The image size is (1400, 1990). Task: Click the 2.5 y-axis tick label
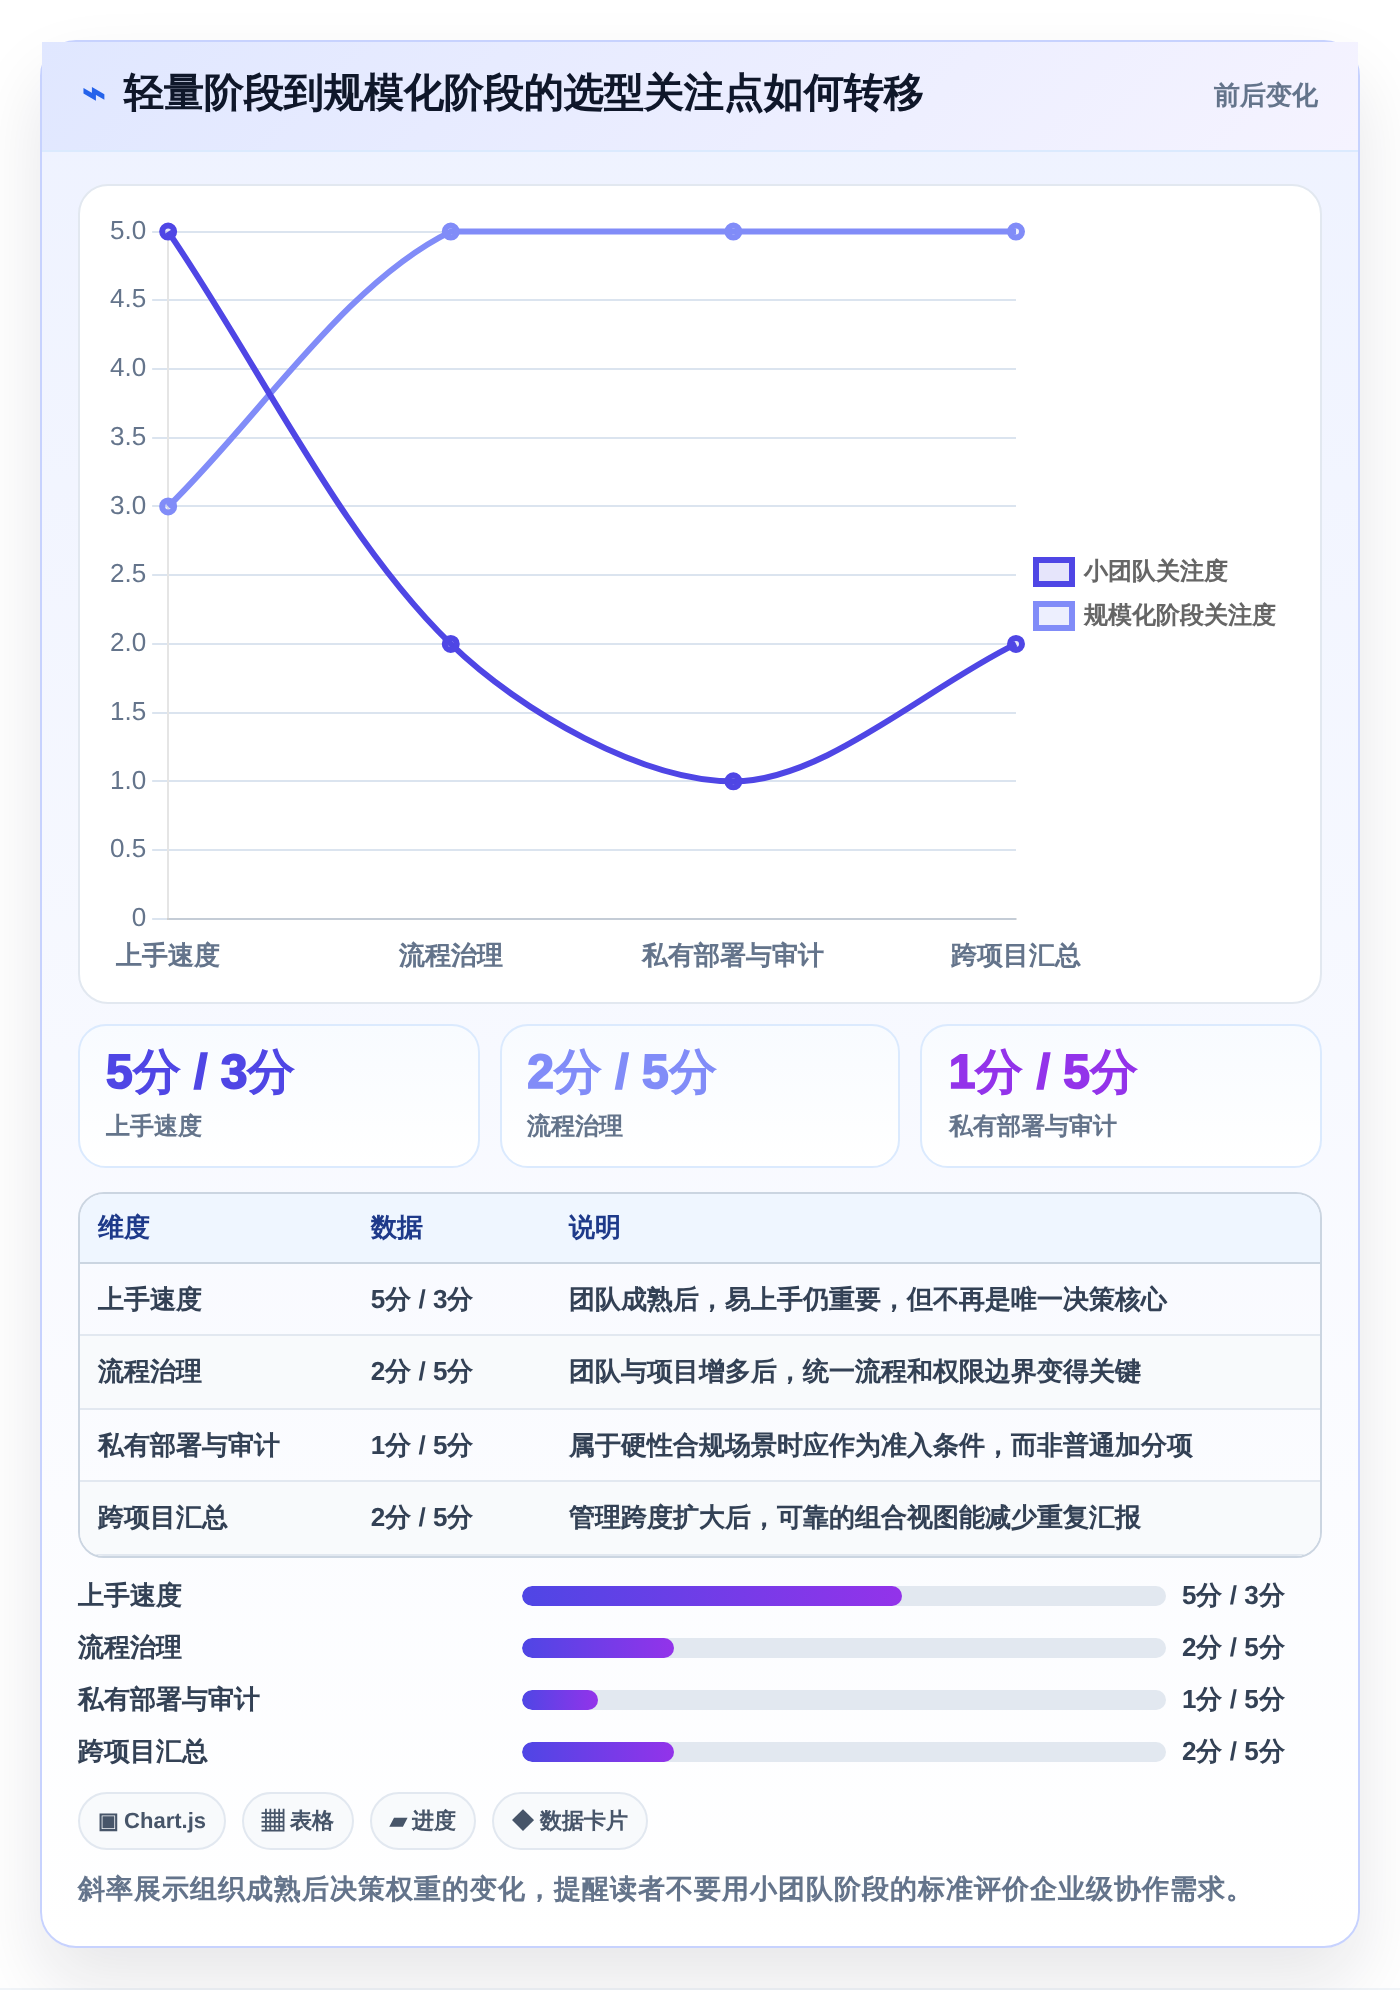click(128, 574)
